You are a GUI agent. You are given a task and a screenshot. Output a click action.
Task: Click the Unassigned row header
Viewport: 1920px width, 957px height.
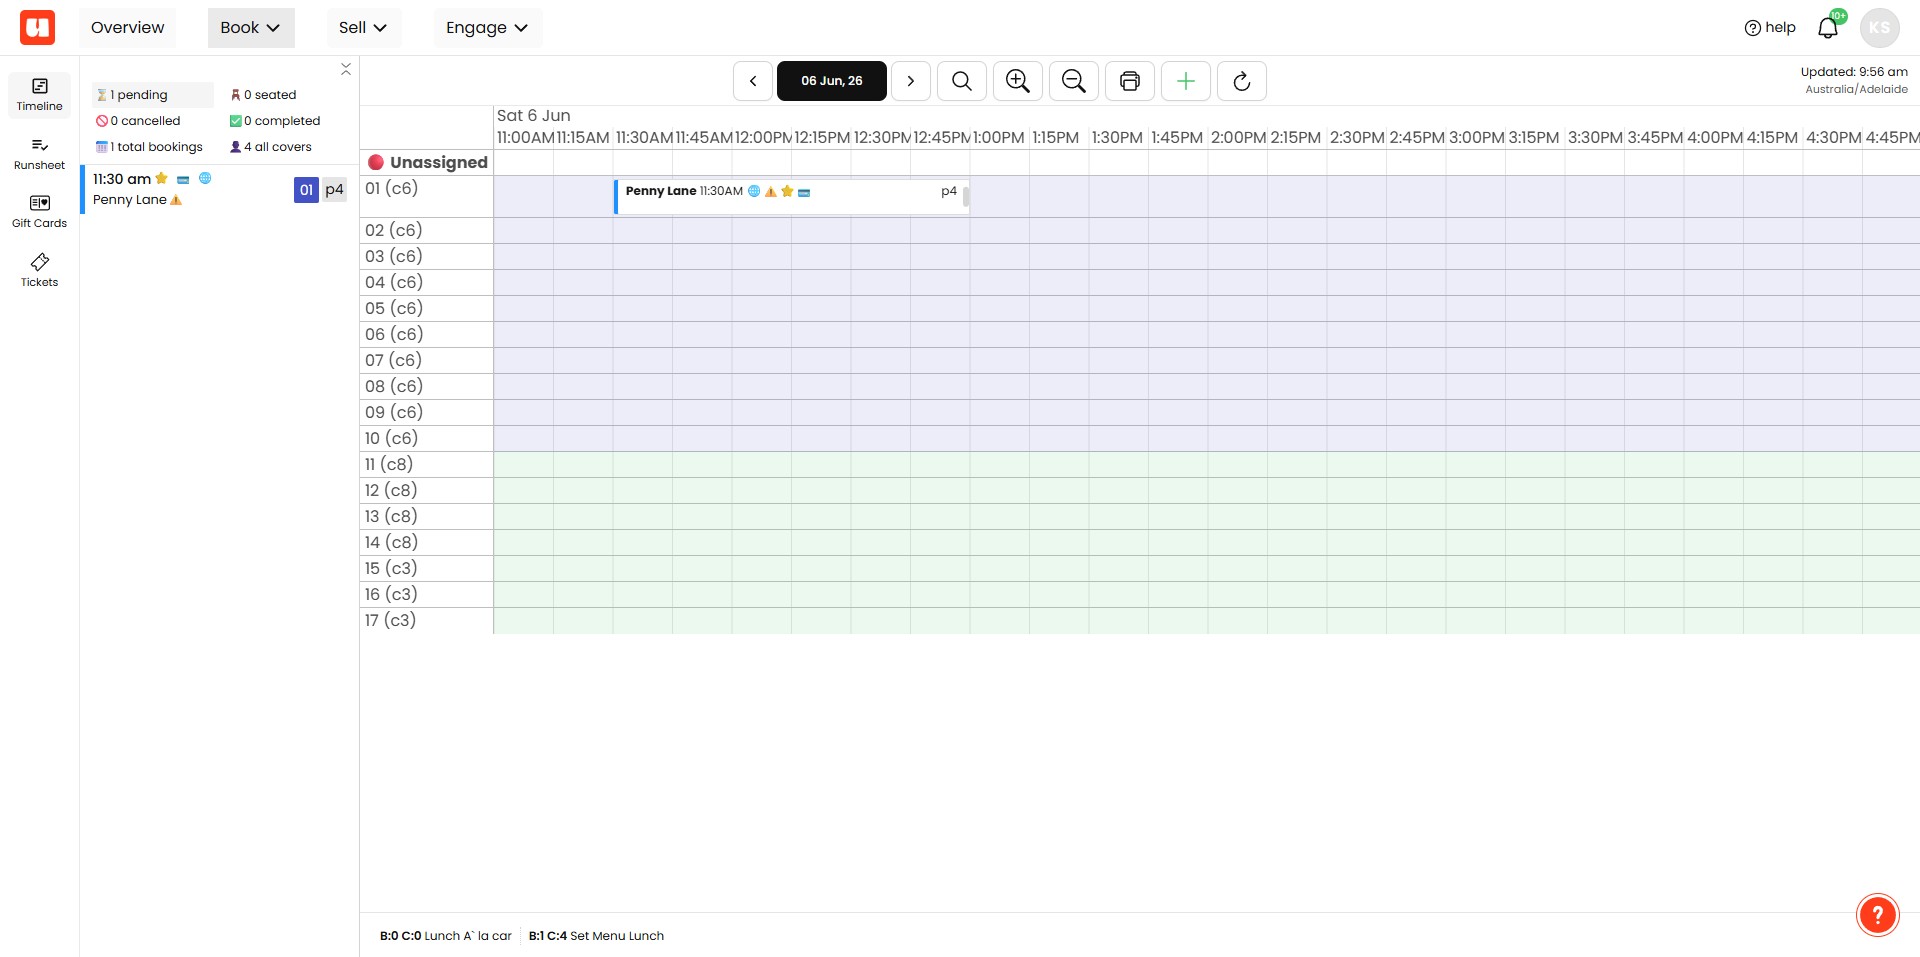[427, 162]
